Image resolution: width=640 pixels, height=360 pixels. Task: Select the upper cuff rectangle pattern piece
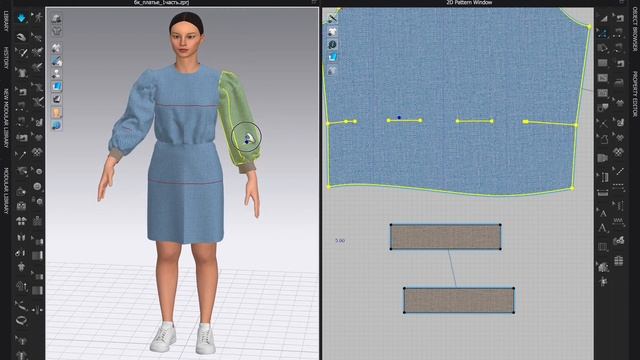click(446, 237)
